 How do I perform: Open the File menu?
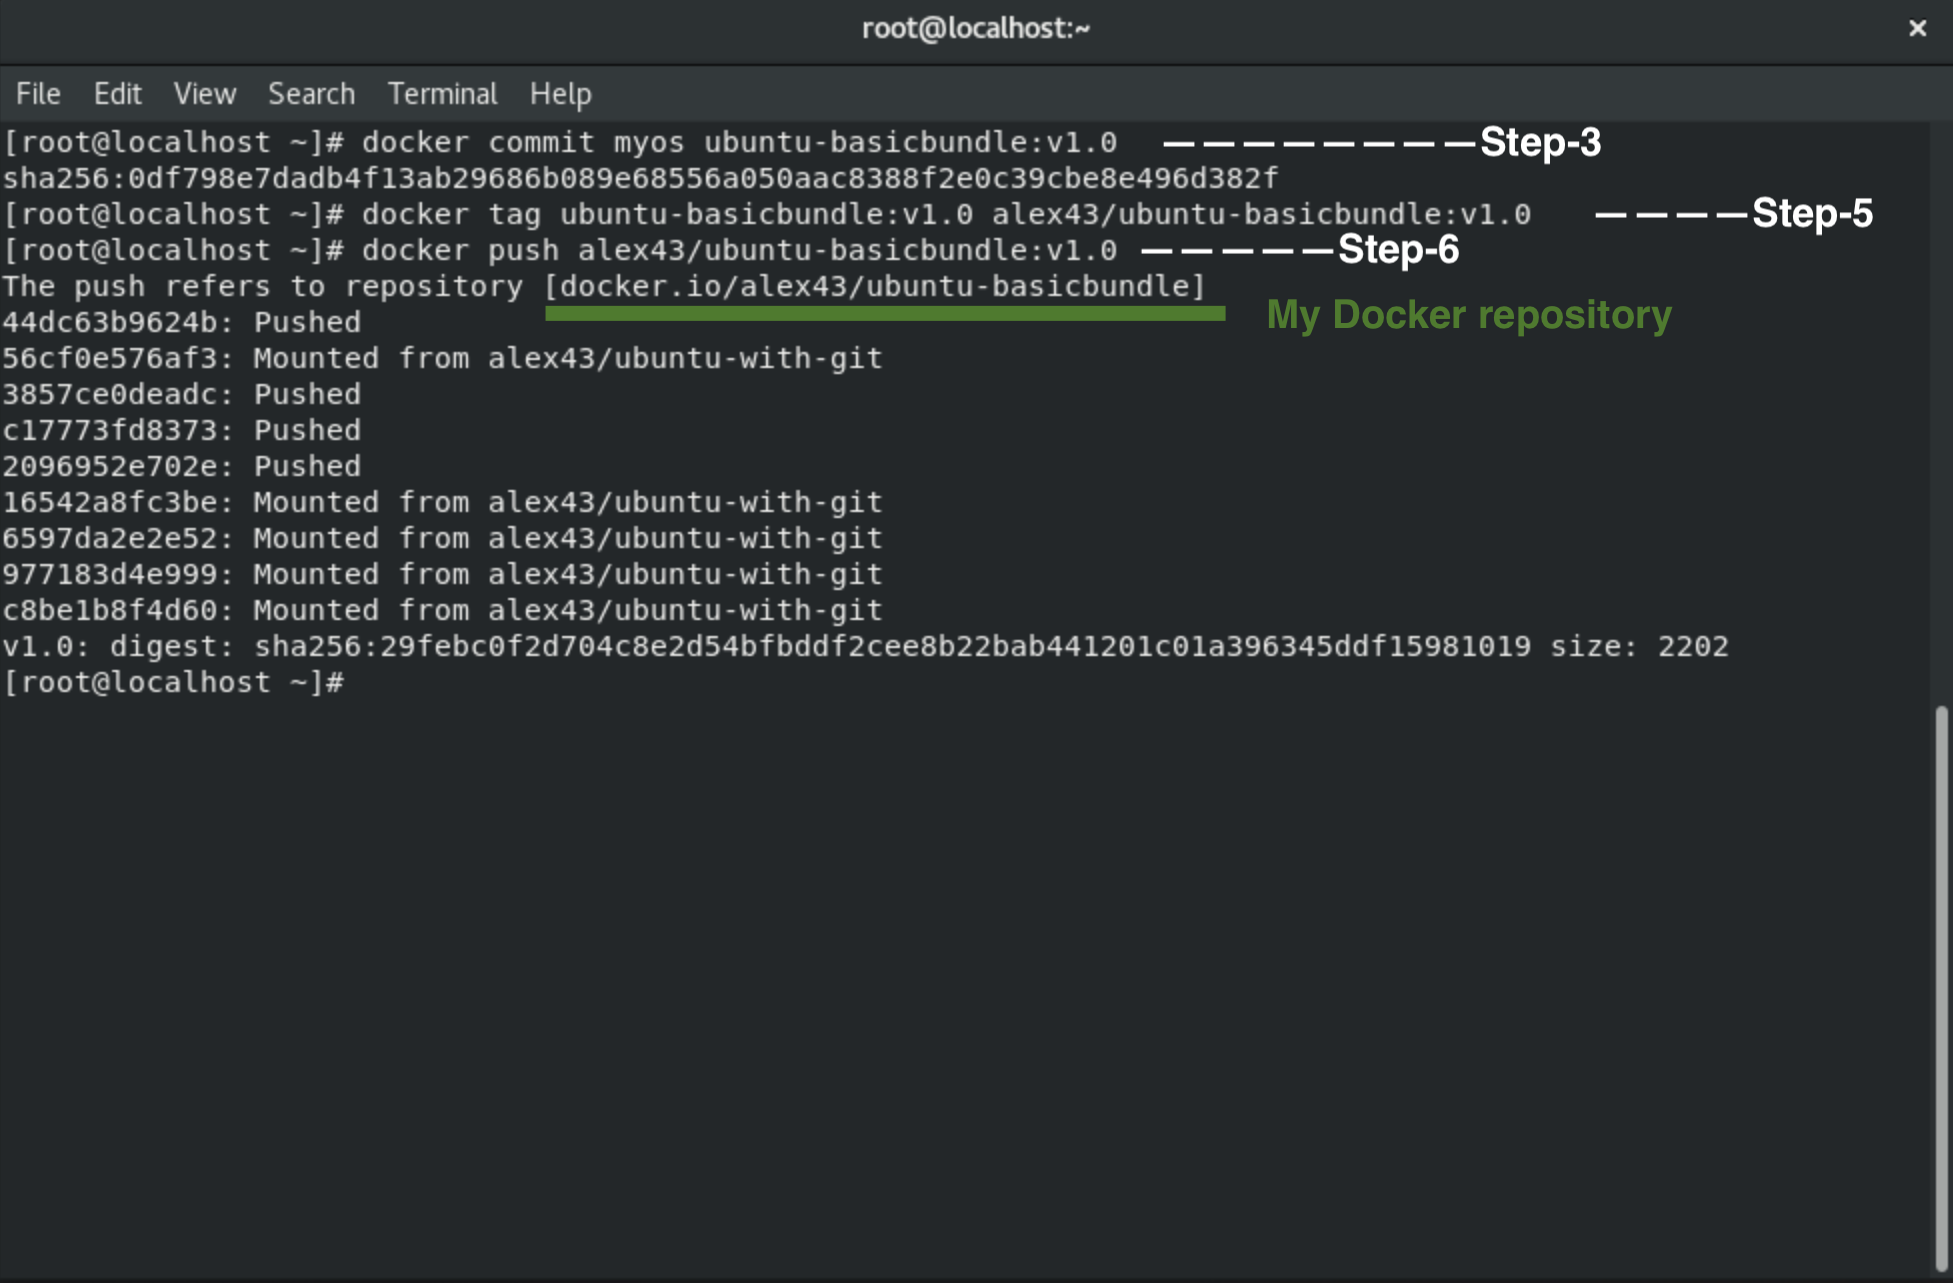click(38, 94)
